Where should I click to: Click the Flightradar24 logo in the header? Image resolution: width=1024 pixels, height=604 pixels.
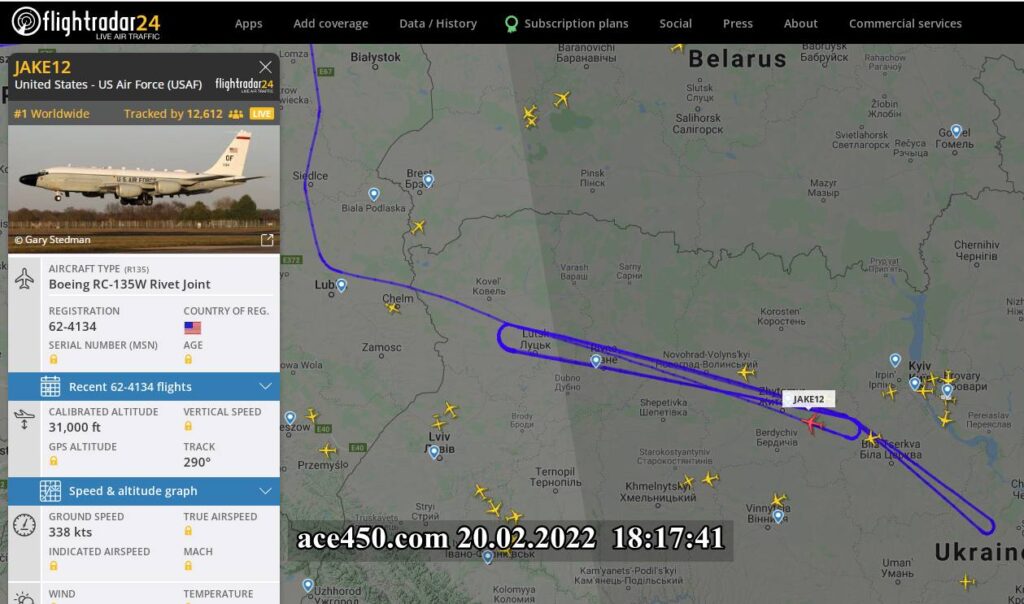click(86, 22)
